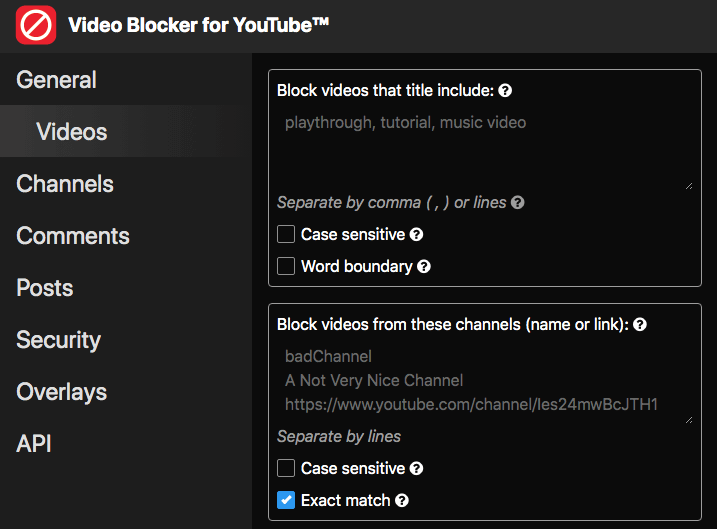Enable the Word boundary checkbox
Screen dimensions: 717x529
[286, 267]
